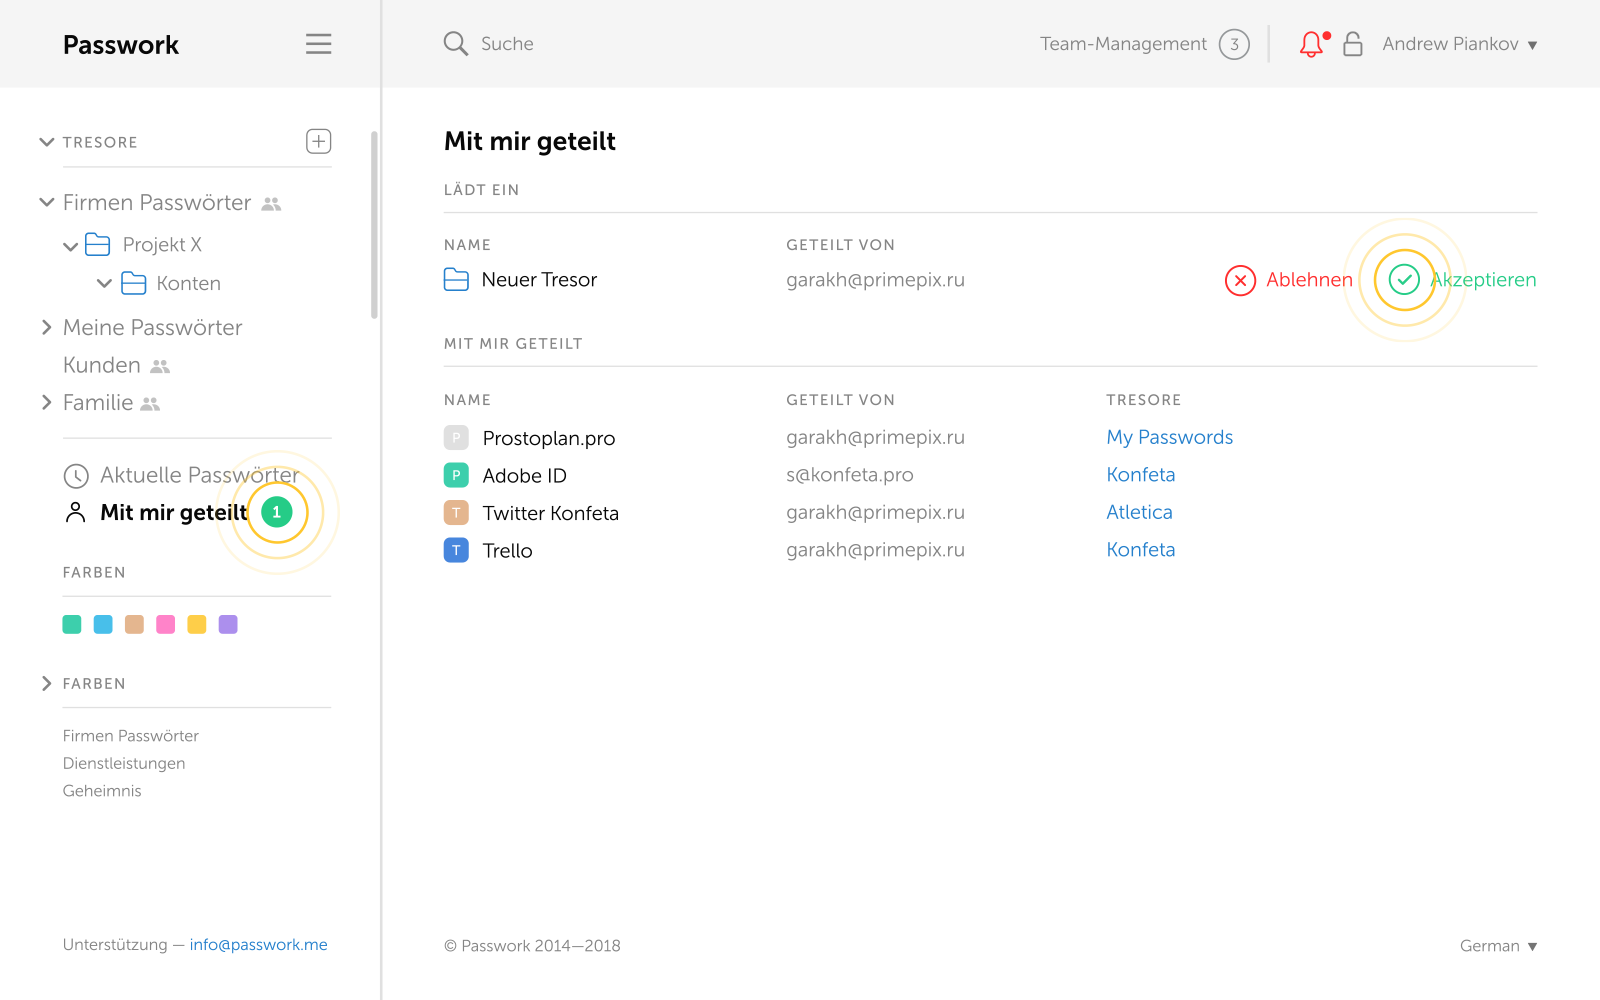Select Dienstleistungen tag filter
1600x1000 pixels.
pos(124,763)
